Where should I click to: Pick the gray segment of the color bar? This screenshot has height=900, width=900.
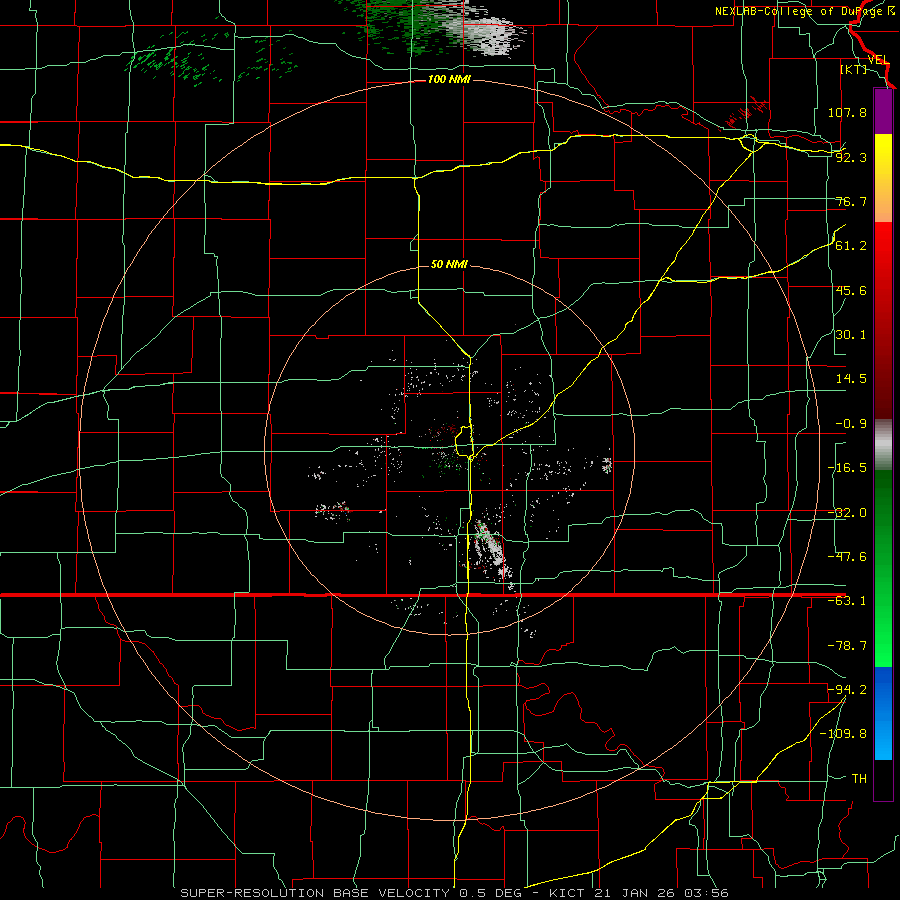[x=883, y=445]
